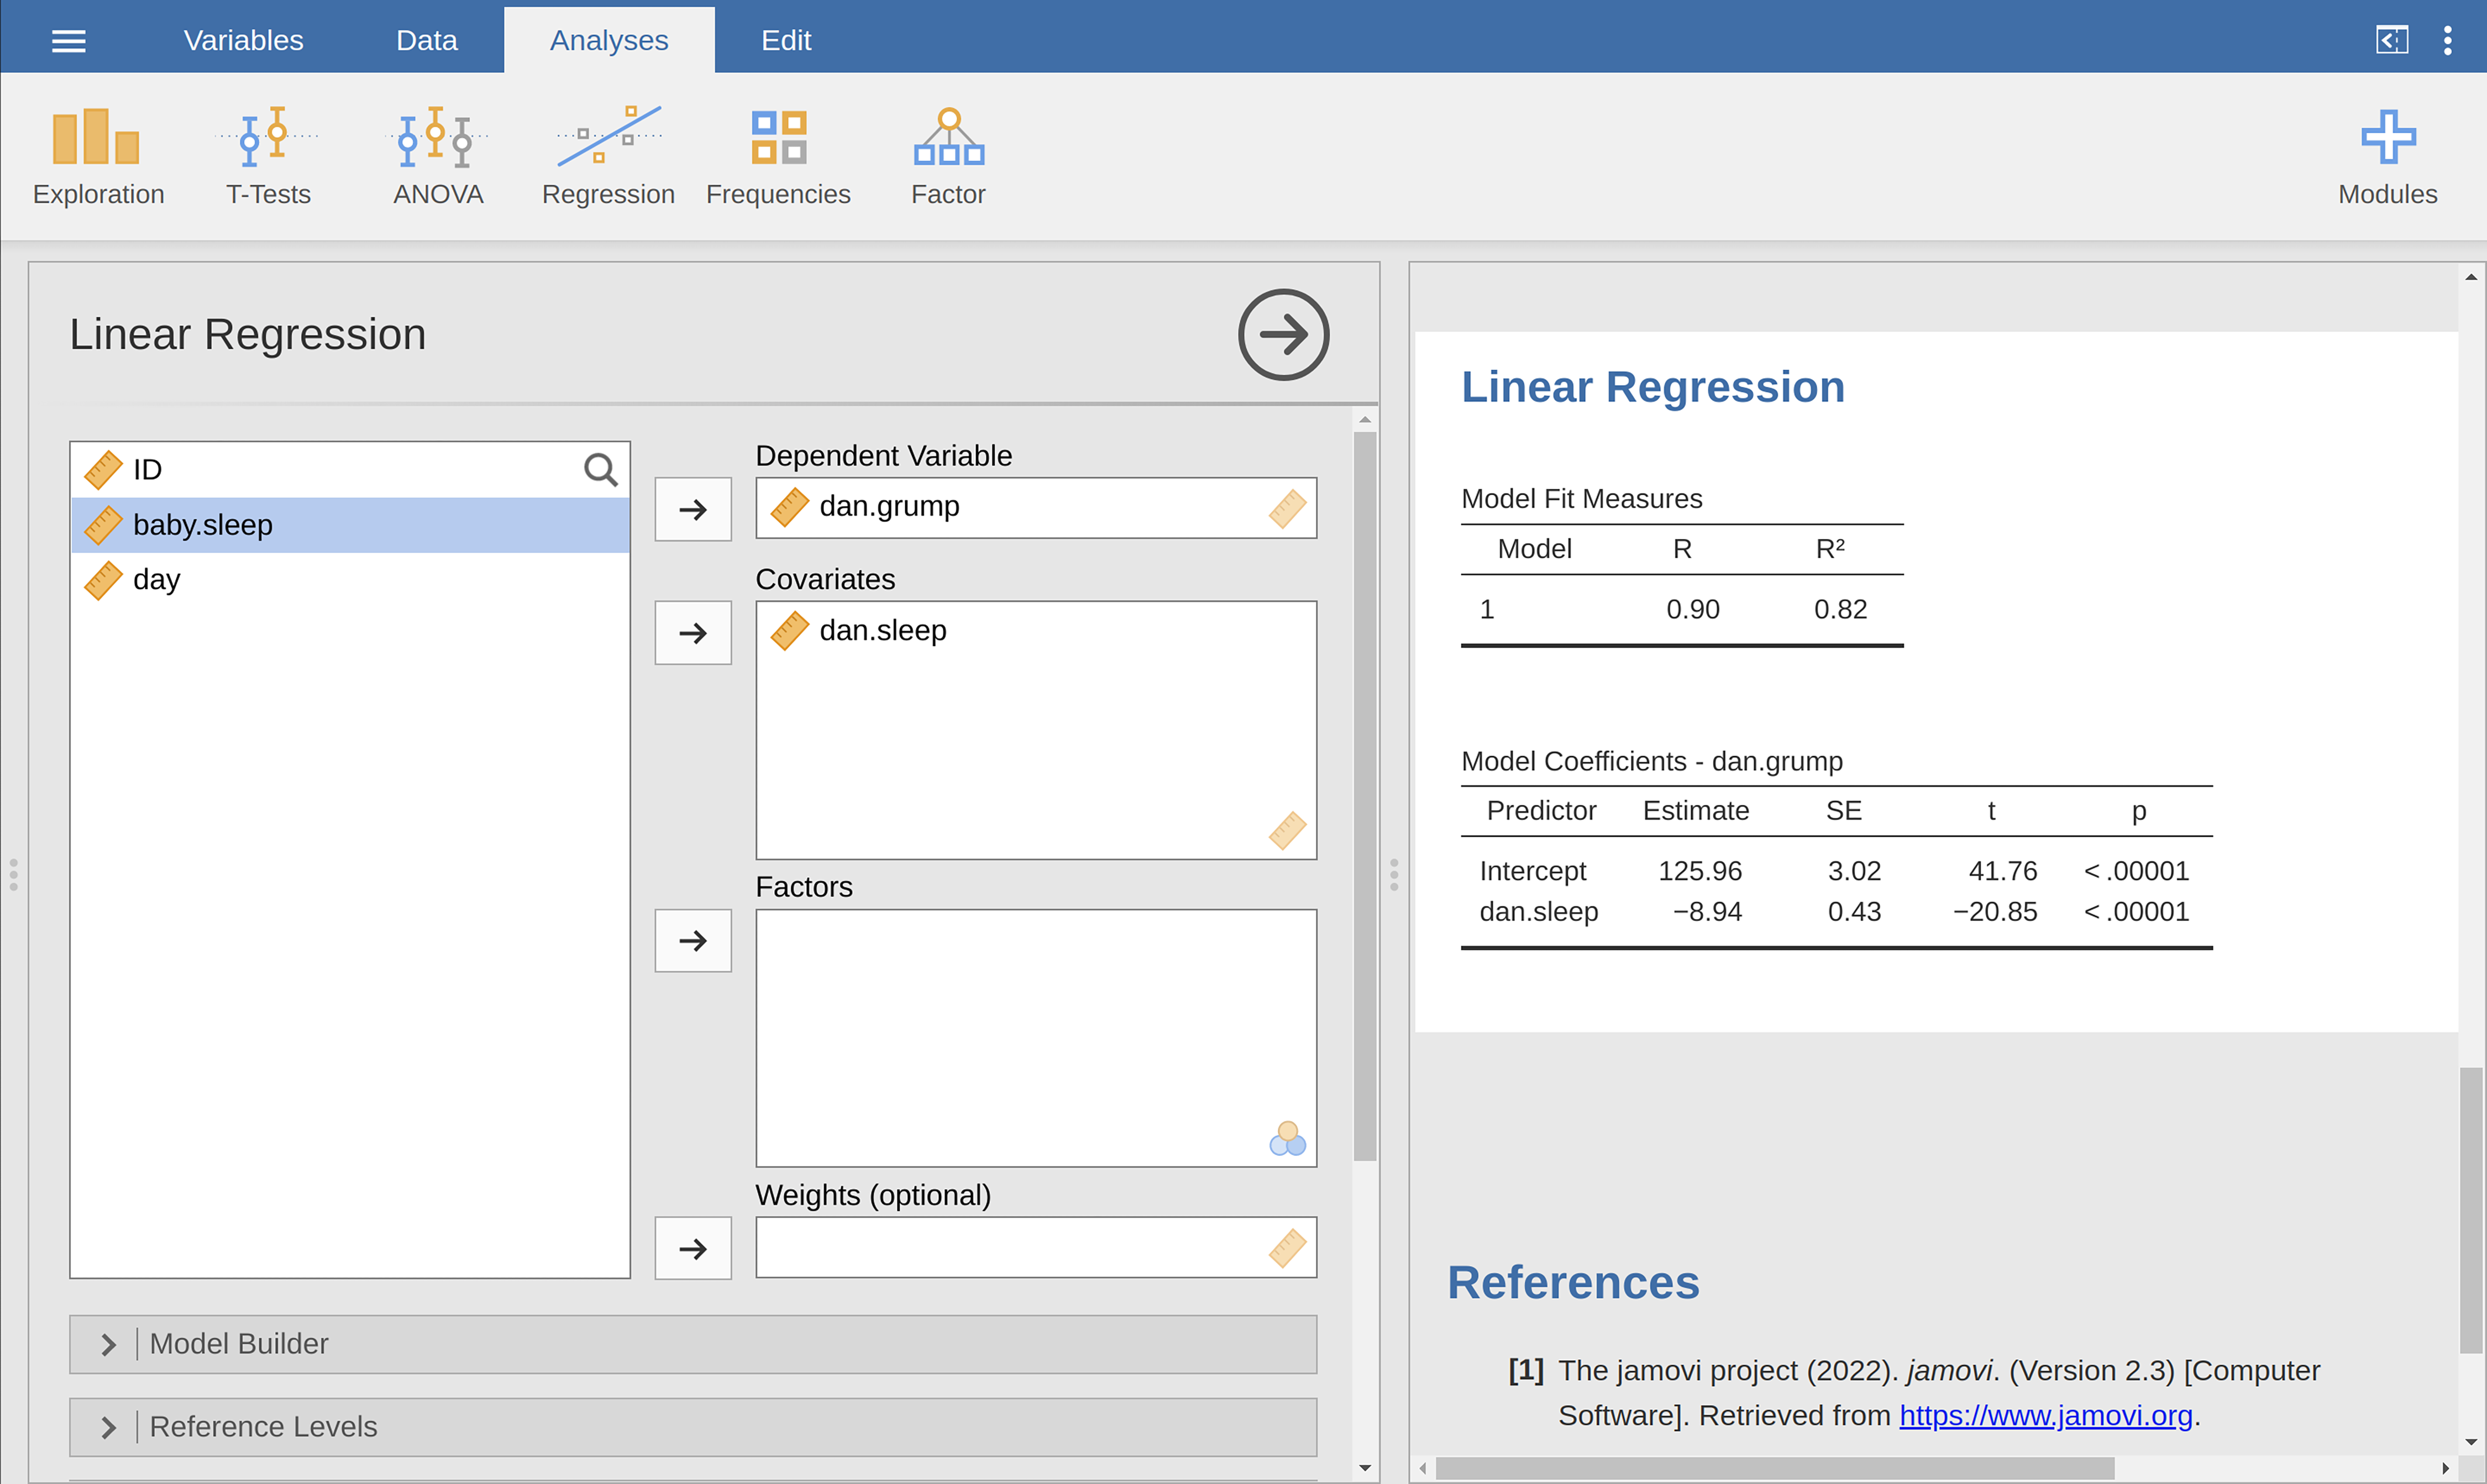Click the Intercept estimate 125.96
Image resolution: width=2487 pixels, height=1484 pixels.
tap(1699, 871)
